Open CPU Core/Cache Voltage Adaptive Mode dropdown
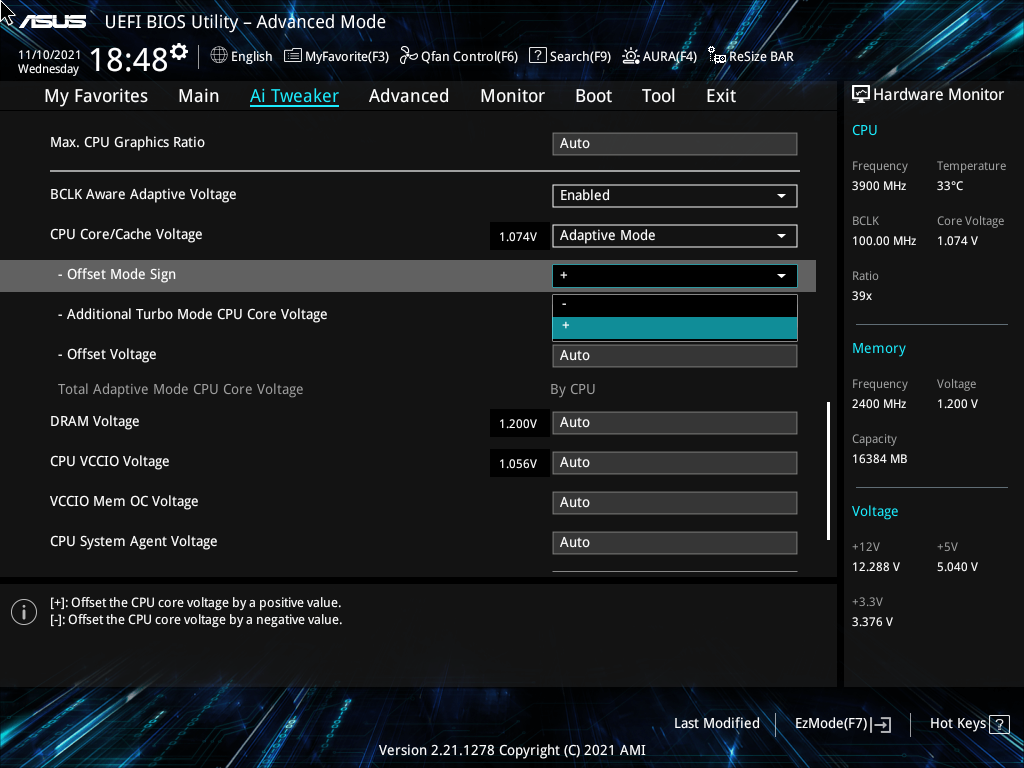Image resolution: width=1024 pixels, height=768 pixels. click(675, 236)
